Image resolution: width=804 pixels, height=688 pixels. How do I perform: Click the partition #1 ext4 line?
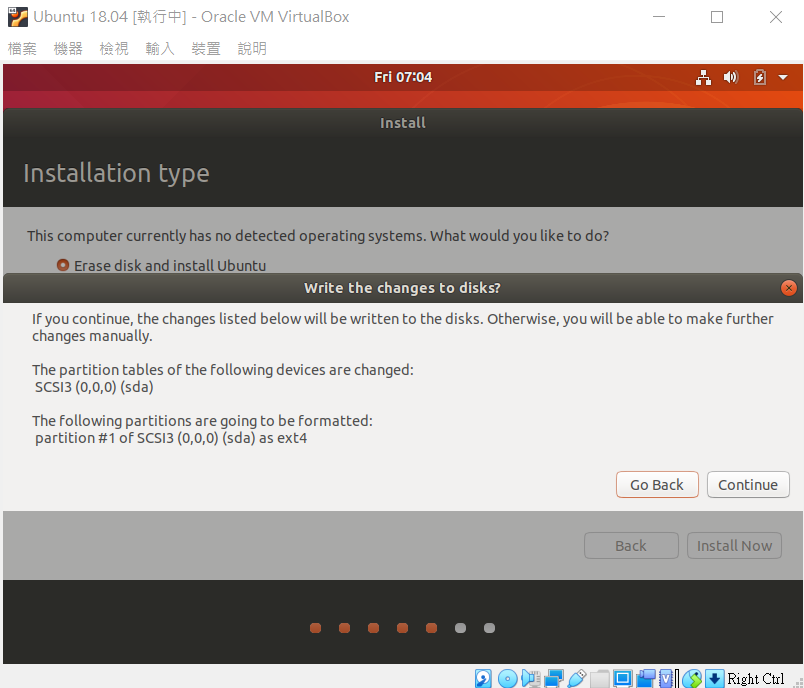(171, 438)
